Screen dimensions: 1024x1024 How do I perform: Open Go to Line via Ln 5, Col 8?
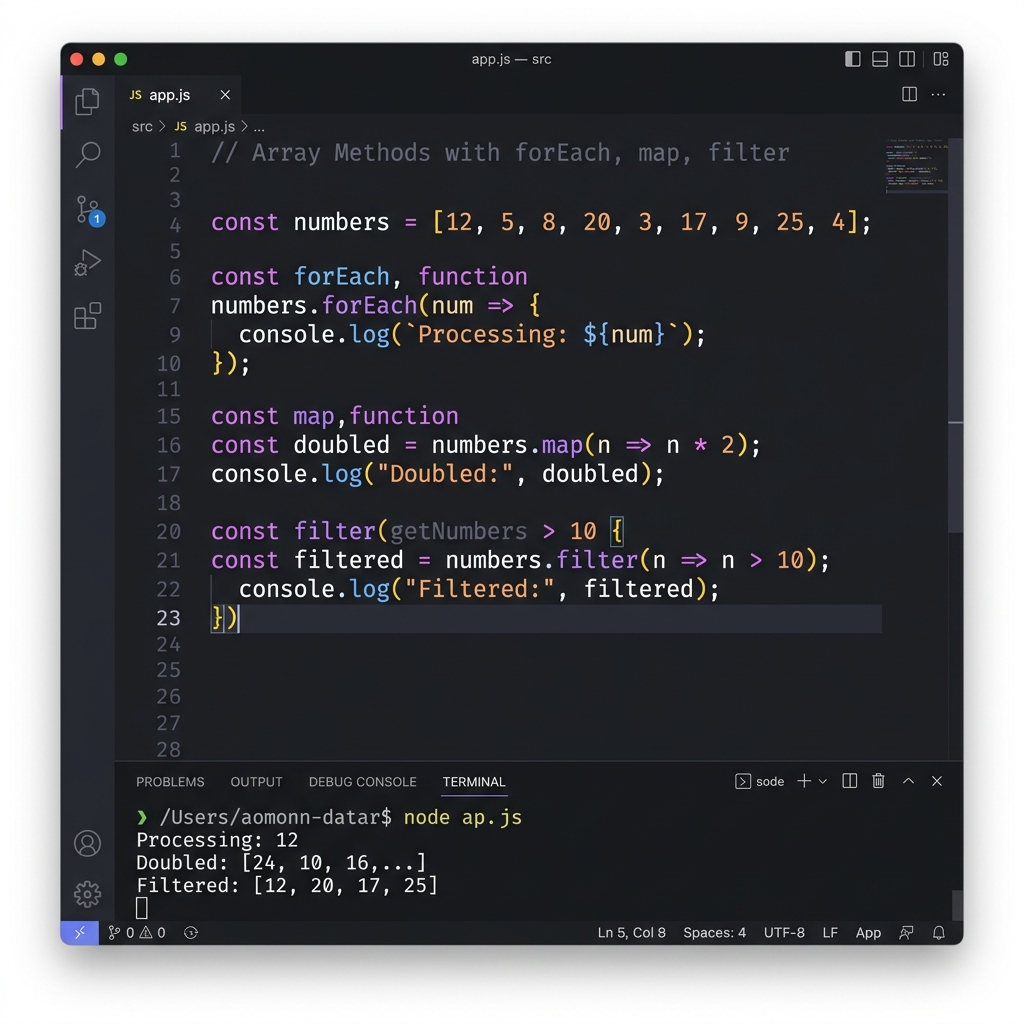(632, 933)
